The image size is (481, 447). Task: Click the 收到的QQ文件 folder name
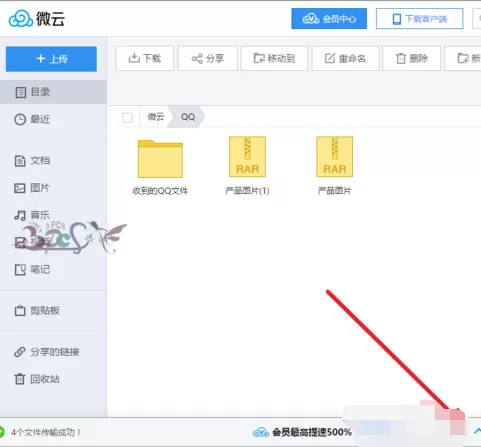coord(160,191)
